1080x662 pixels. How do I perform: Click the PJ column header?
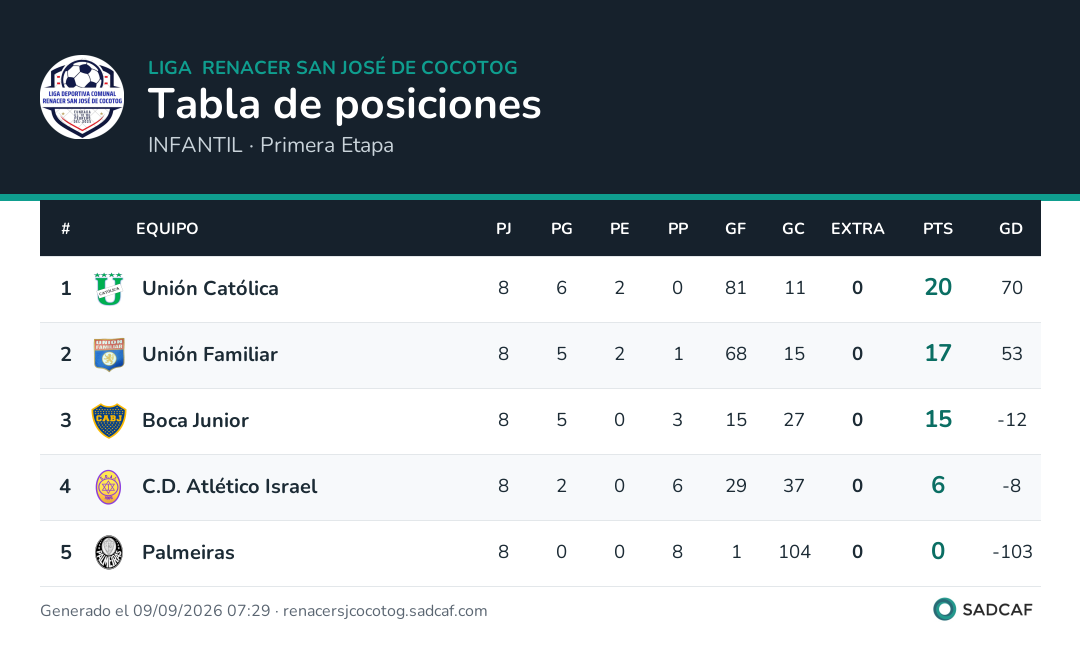coord(503,229)
